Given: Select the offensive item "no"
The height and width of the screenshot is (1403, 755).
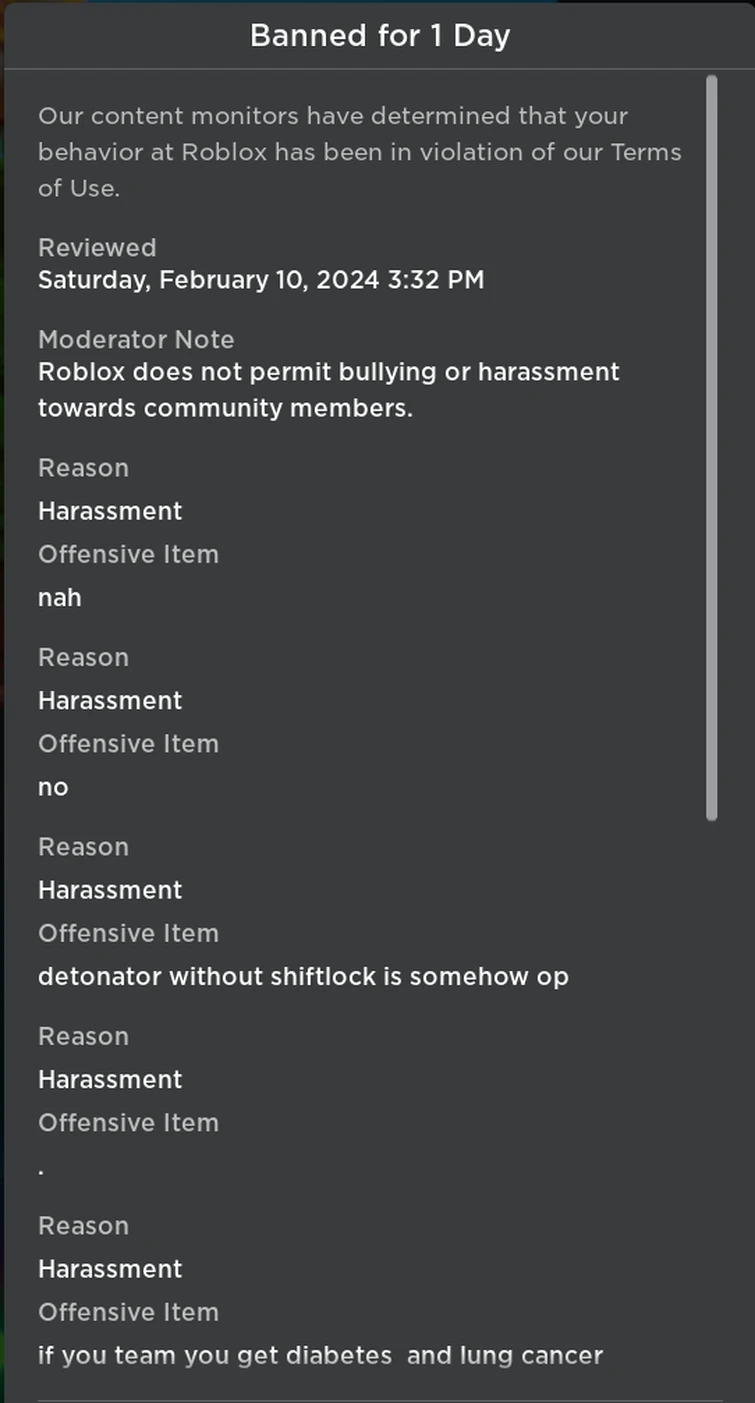Looking at the screenshot, I should tap(53, 788).
